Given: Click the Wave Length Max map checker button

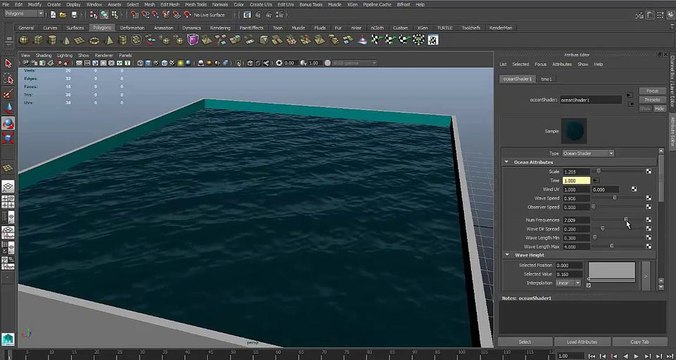Looking at the screenshot, I should (x=648, y=247).
